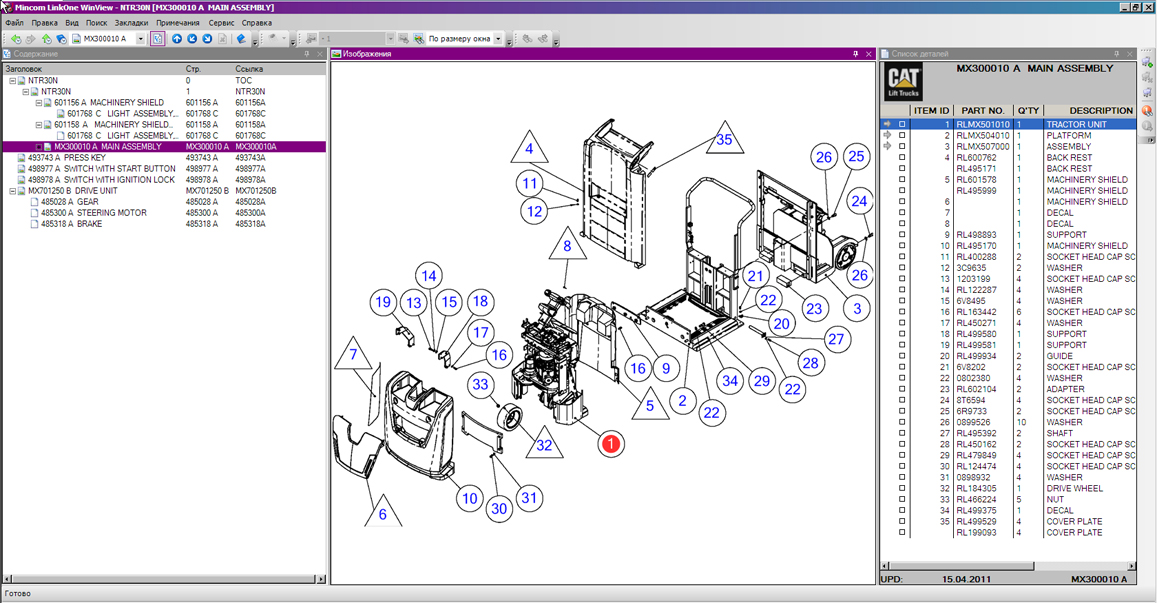The height and width of the screenshot is (603, 1157).
Task: Select checkbox next to item 9 SUPPORT
Action: click(902, 235)
